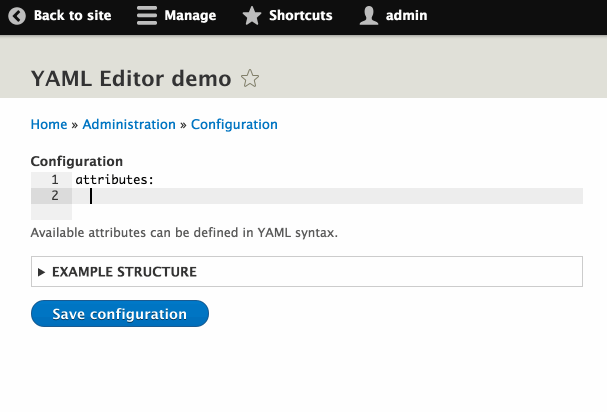Select line number 1 in the gutter
607x412 pixels.
55,180
